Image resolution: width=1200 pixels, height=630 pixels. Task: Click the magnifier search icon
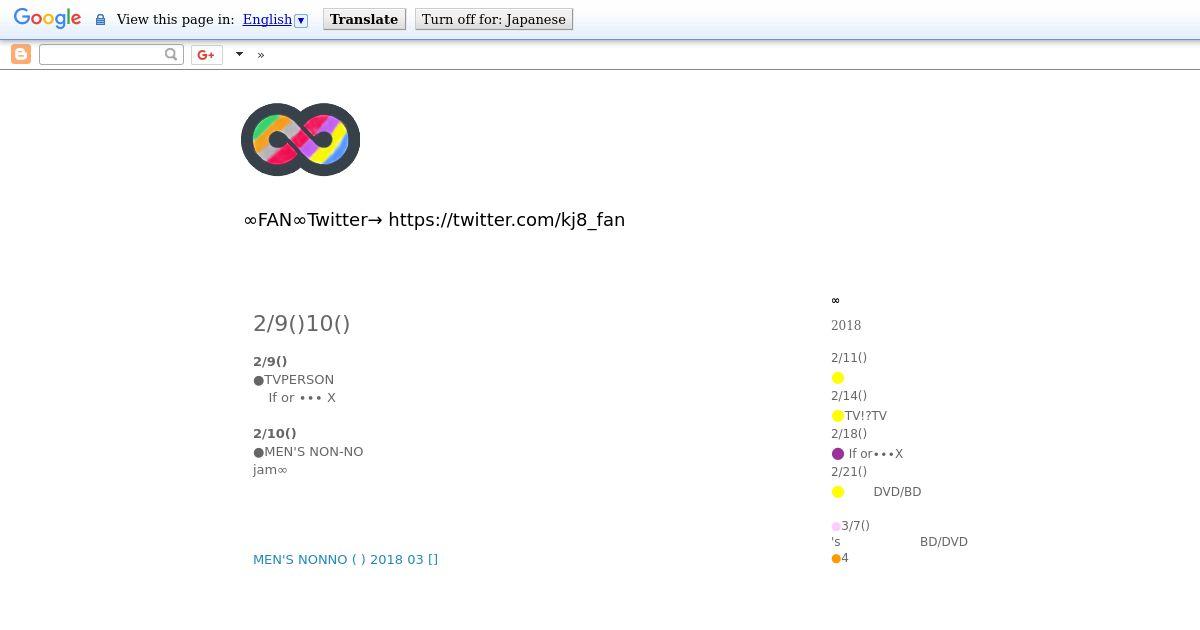tap(172, 54)
